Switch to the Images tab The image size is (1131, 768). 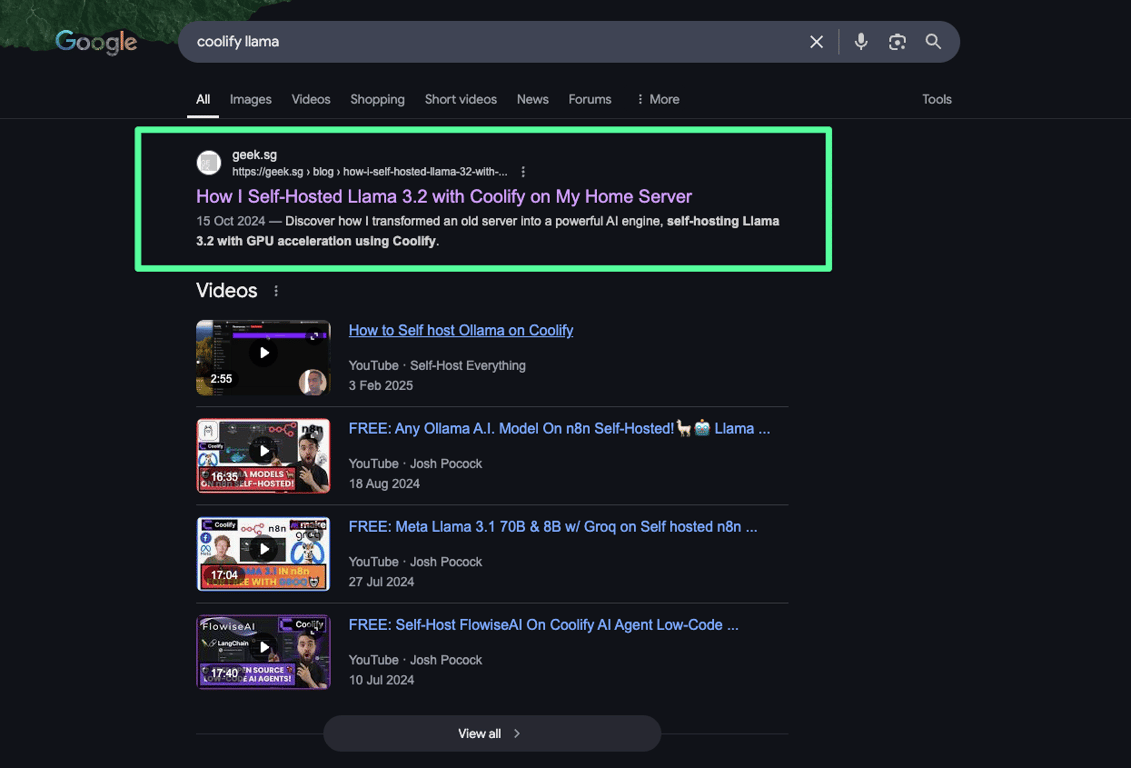(250, 100)
